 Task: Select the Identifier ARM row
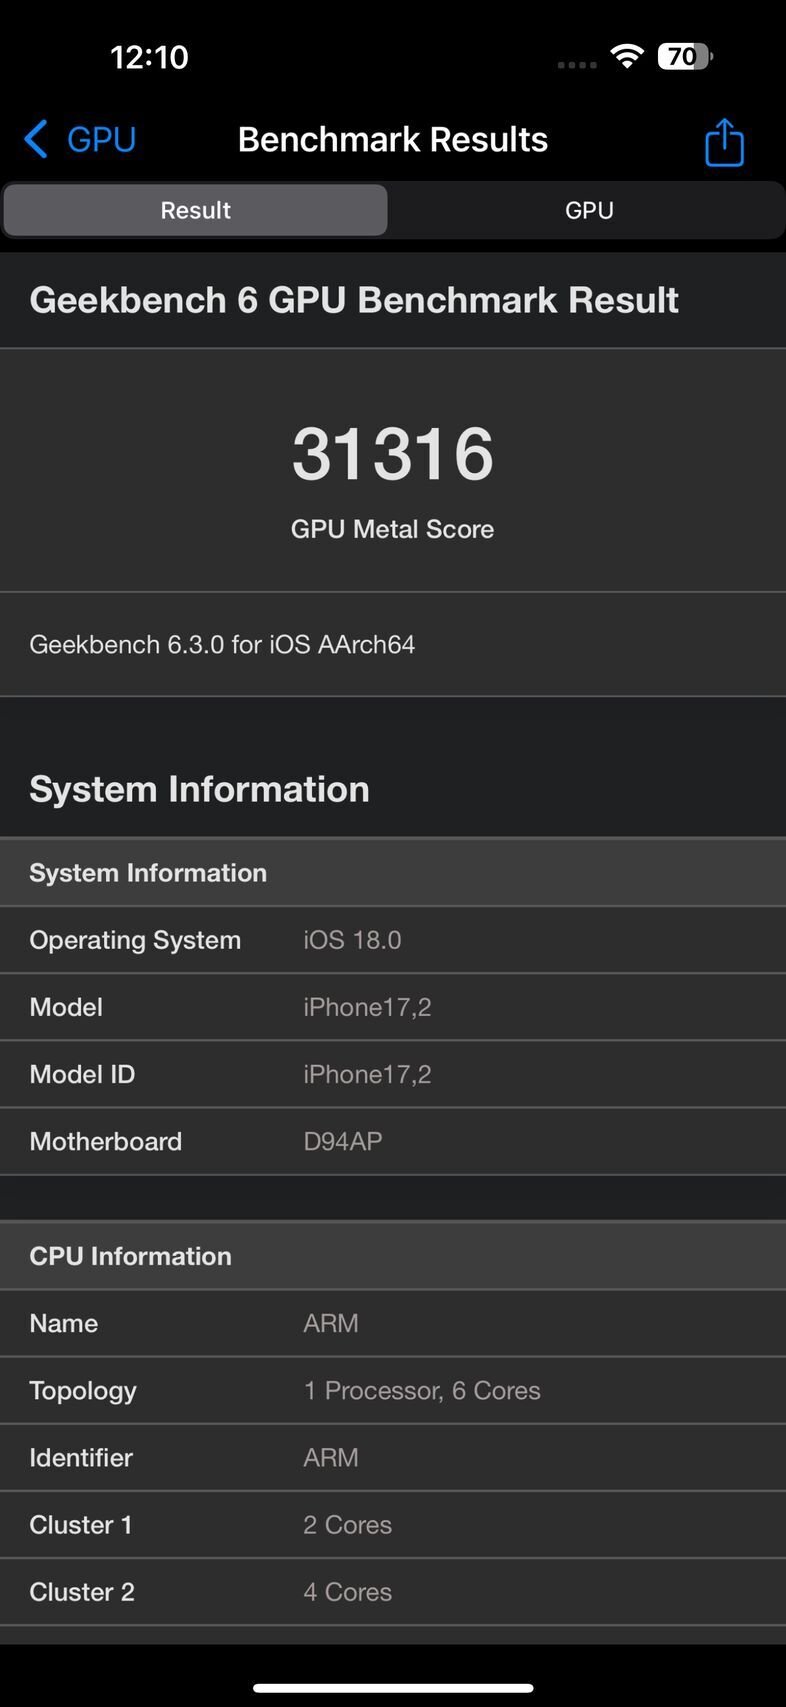pyautogui.click(x=393, y=1457)
